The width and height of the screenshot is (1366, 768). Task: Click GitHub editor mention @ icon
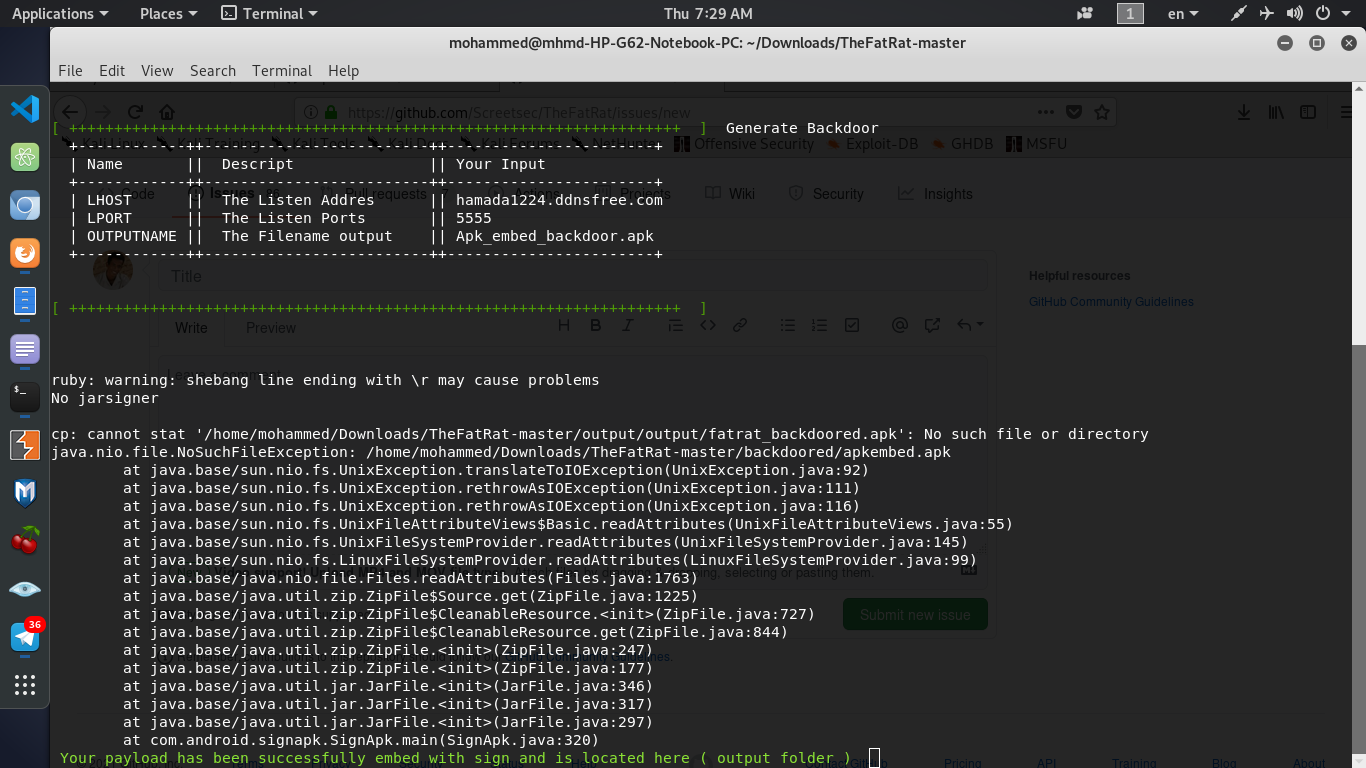click(900, 325)
